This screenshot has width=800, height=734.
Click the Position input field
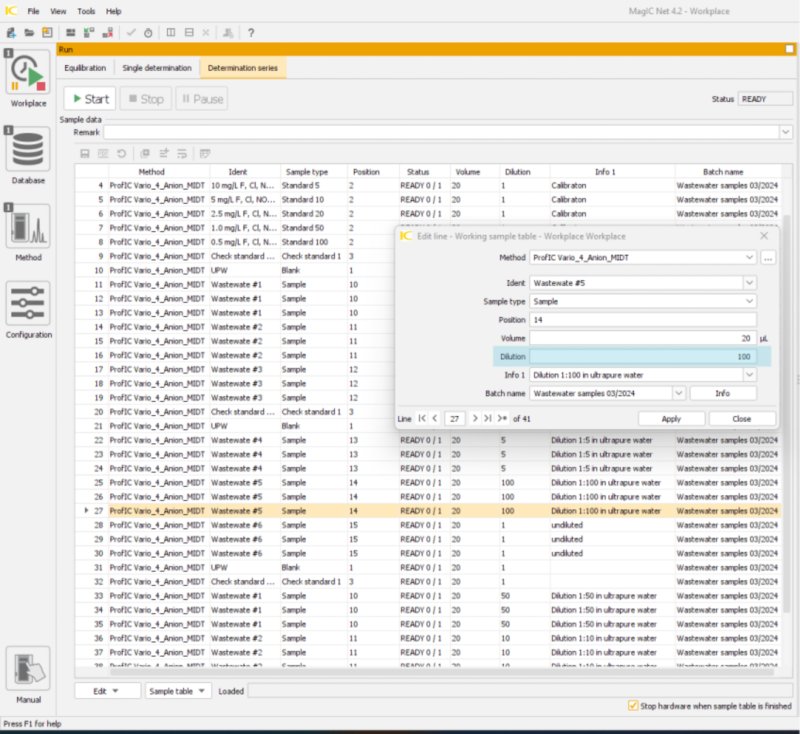tap(643, 320)
